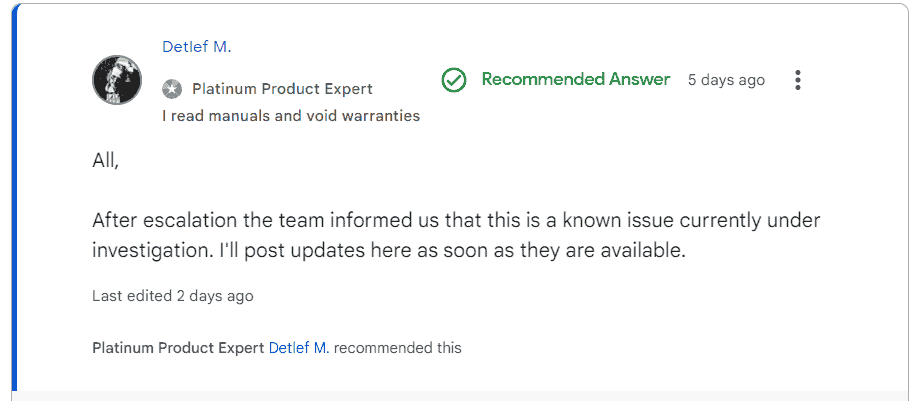Click the blue vertical bar on post edge
This screenshot has width=913, height=401.
[x=14, y=200]
